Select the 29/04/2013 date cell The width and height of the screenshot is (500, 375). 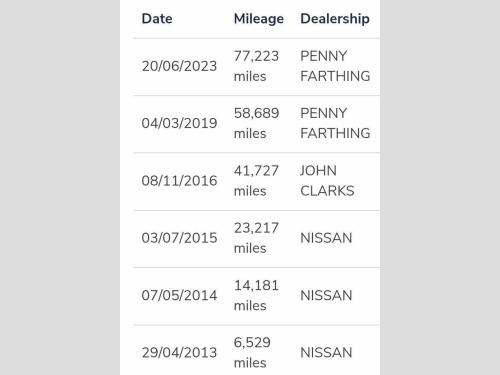(x=179, y=353)
